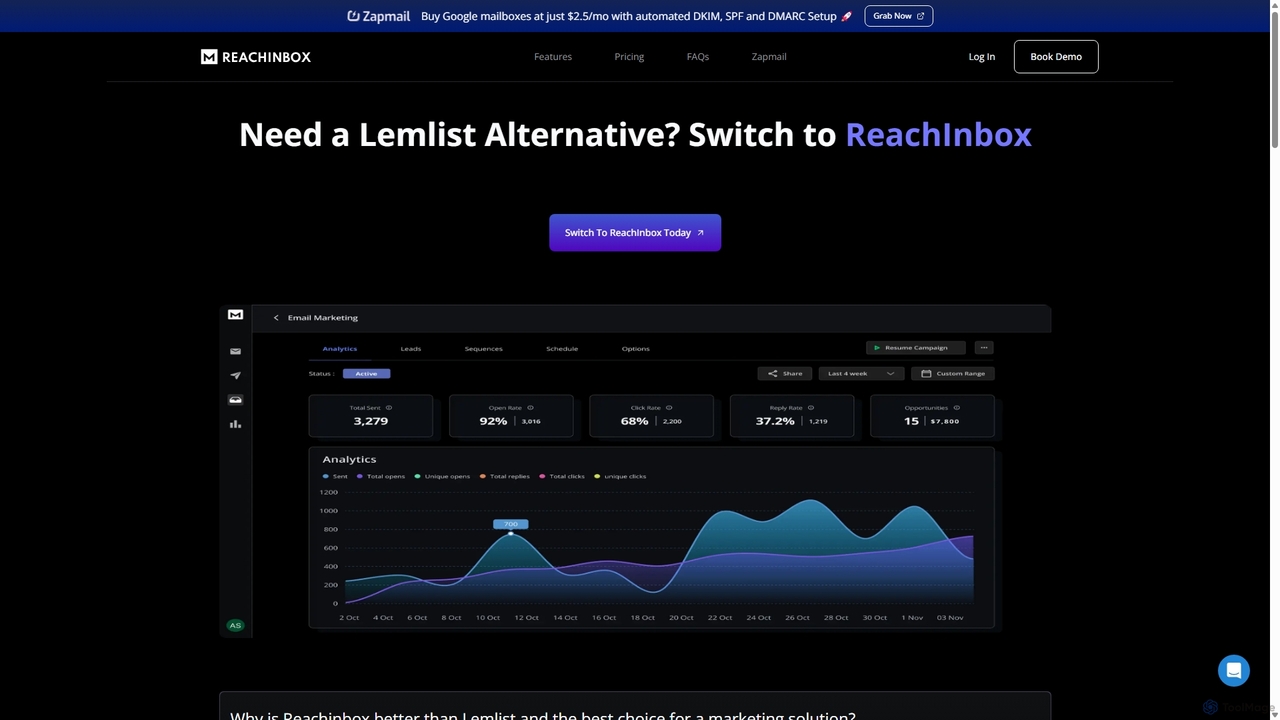Viewport: 1280px width, 720px height.
Task: Switch to the Analytics tab
Action: pos(340,349)
